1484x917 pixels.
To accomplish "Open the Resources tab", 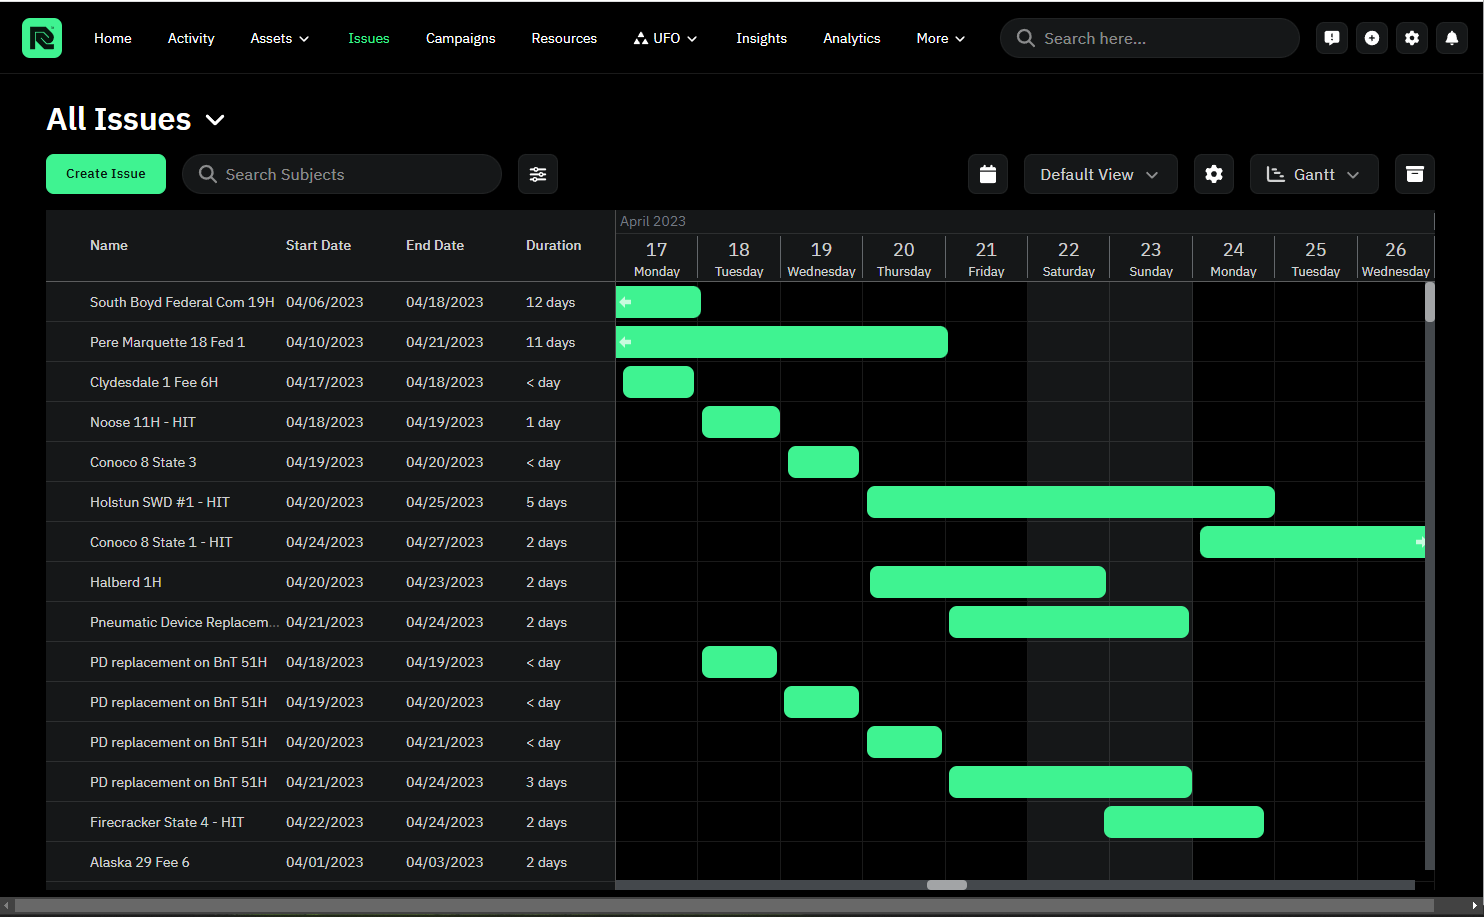I will (564, 38).
